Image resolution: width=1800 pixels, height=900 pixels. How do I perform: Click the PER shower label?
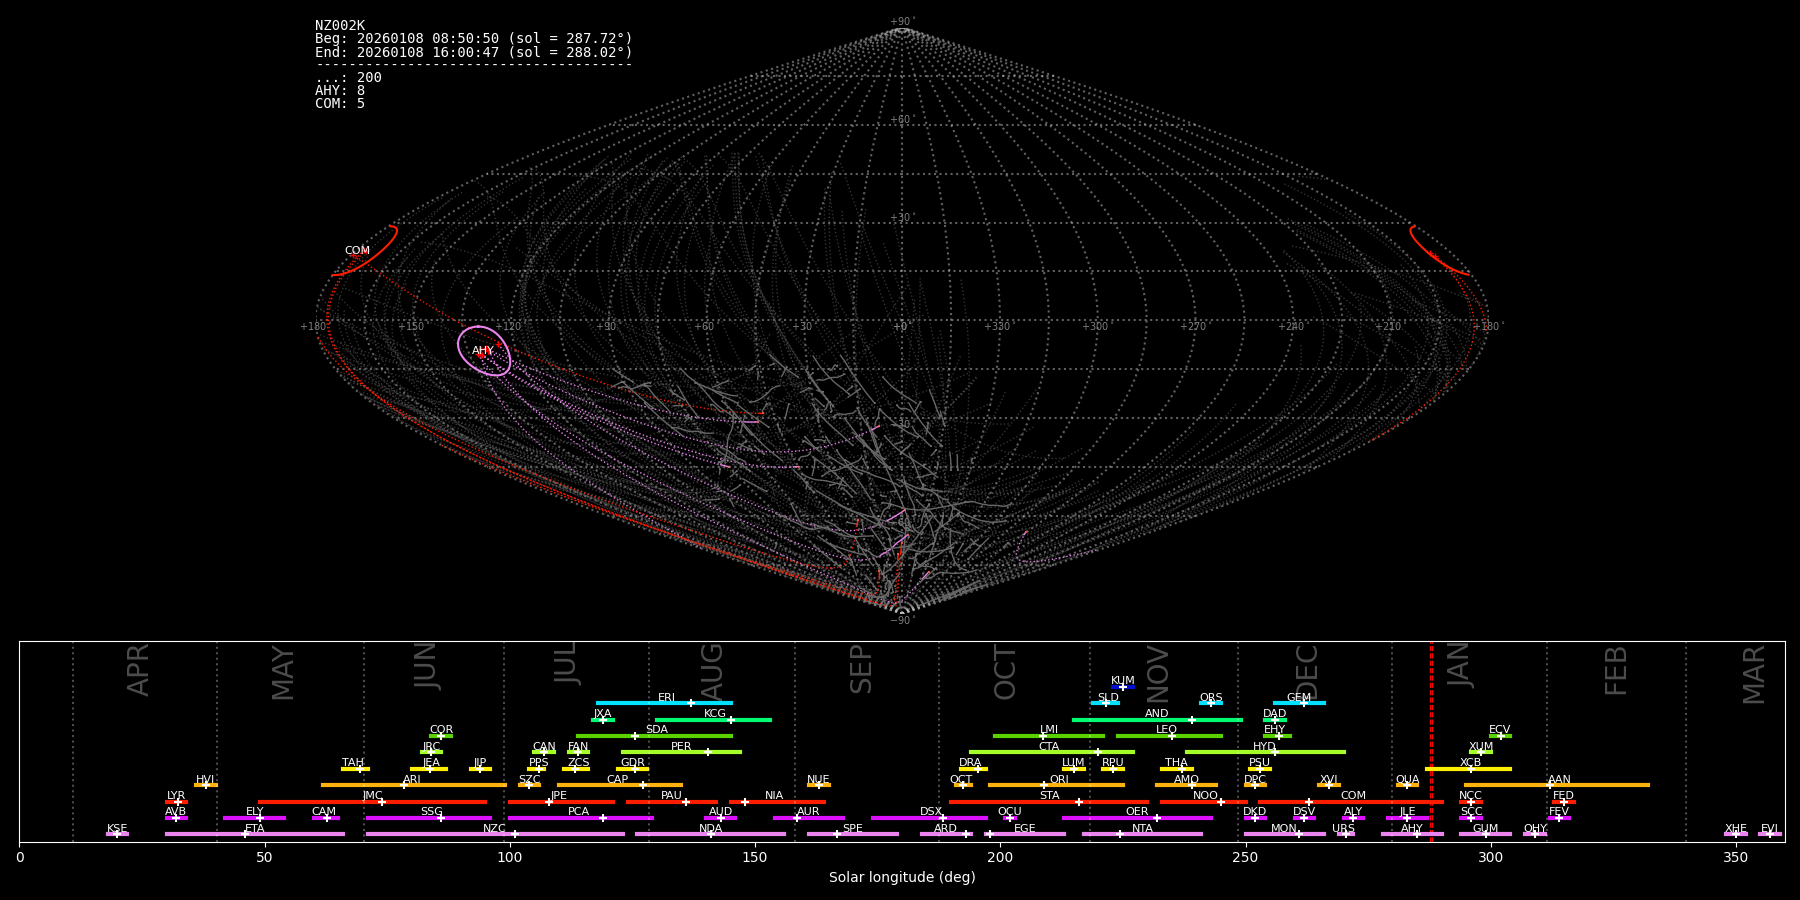click(x=681, y=747)
